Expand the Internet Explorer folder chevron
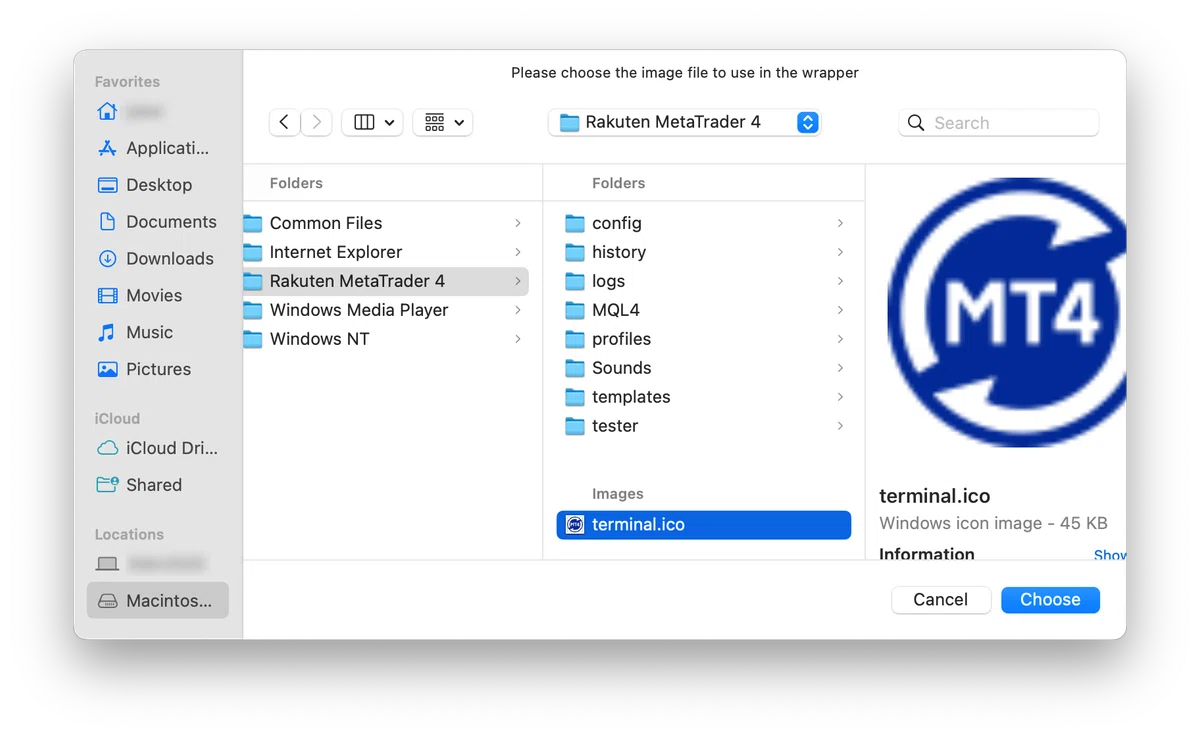The image size is (1200, 737). pyautogui.click(x=518, y=252)
